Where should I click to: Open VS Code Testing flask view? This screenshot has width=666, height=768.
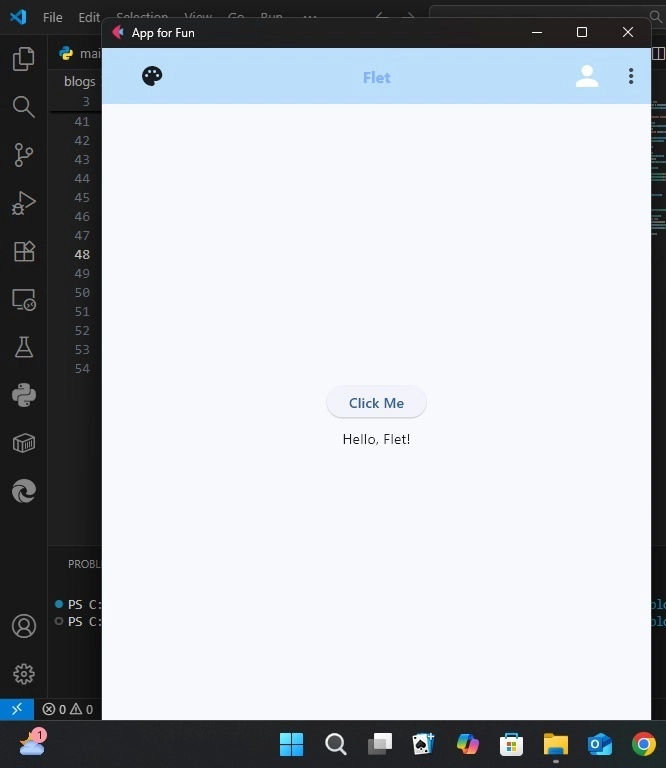24,347
